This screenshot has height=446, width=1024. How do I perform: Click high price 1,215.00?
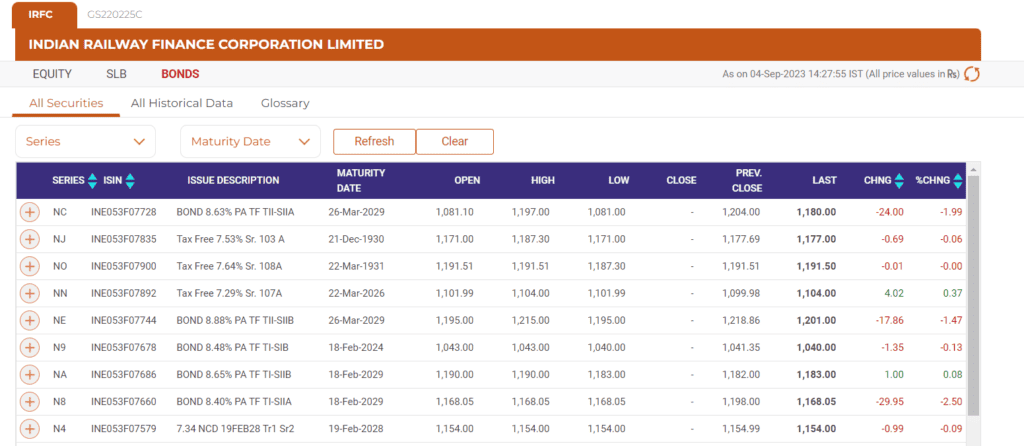pos(530,321)
